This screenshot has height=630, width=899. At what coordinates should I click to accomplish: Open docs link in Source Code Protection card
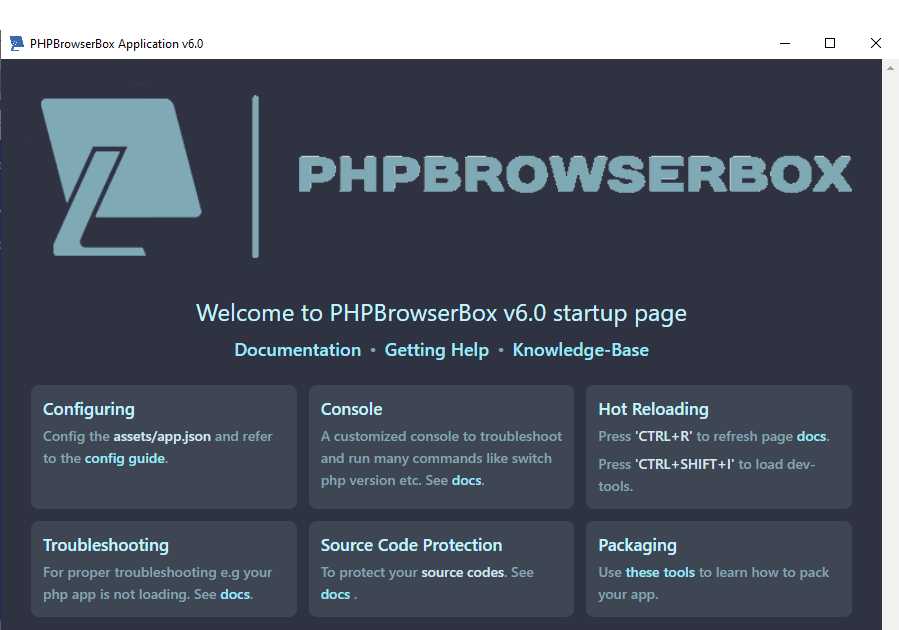click(335, 594)
